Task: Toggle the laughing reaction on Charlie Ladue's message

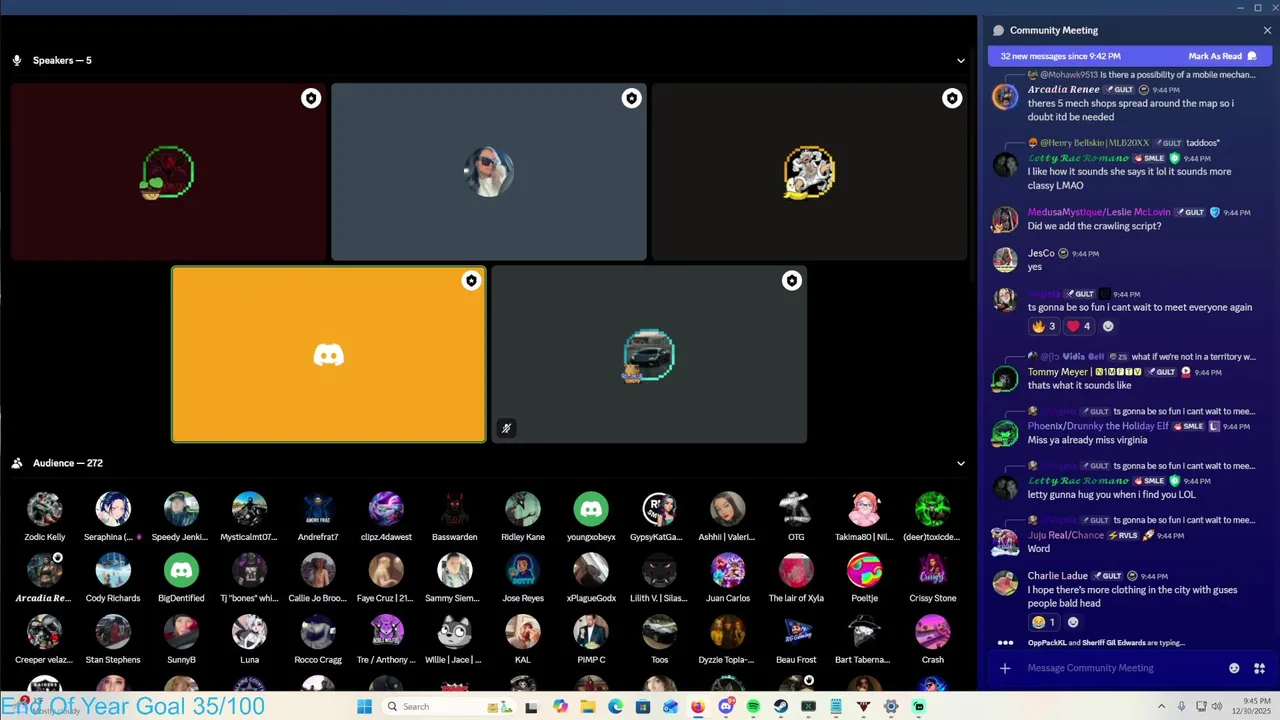Action: (1044, 622)
